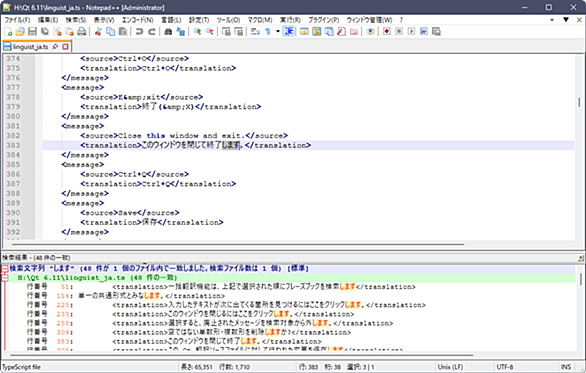Open the 検索(S) menu
The image size is (586, 373).
(x=75, y=20)
